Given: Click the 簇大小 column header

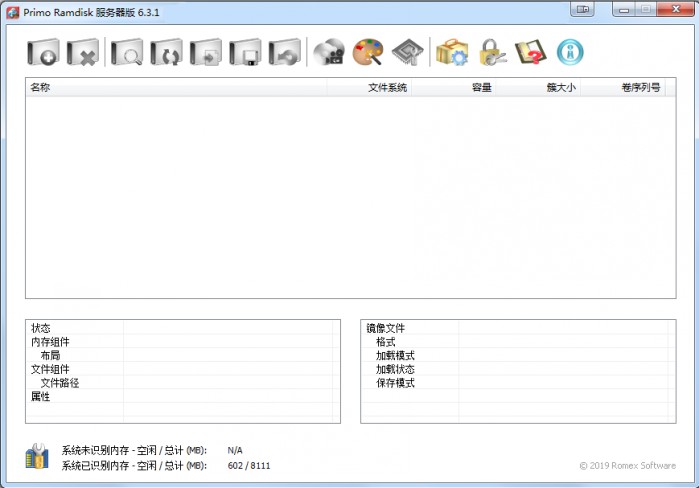Looking at the screenshot, I should point(538,87).
